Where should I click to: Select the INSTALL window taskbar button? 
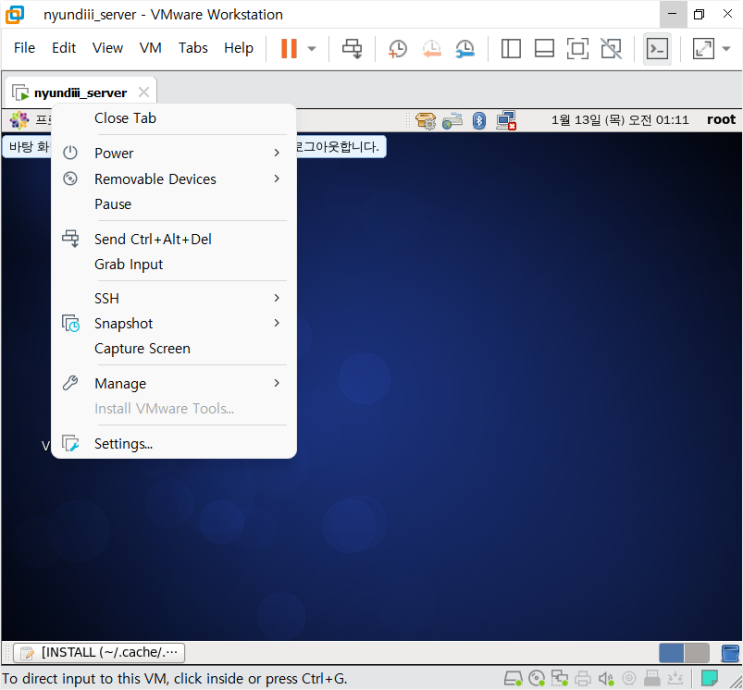pyautogui.click(x=99, y=653)
